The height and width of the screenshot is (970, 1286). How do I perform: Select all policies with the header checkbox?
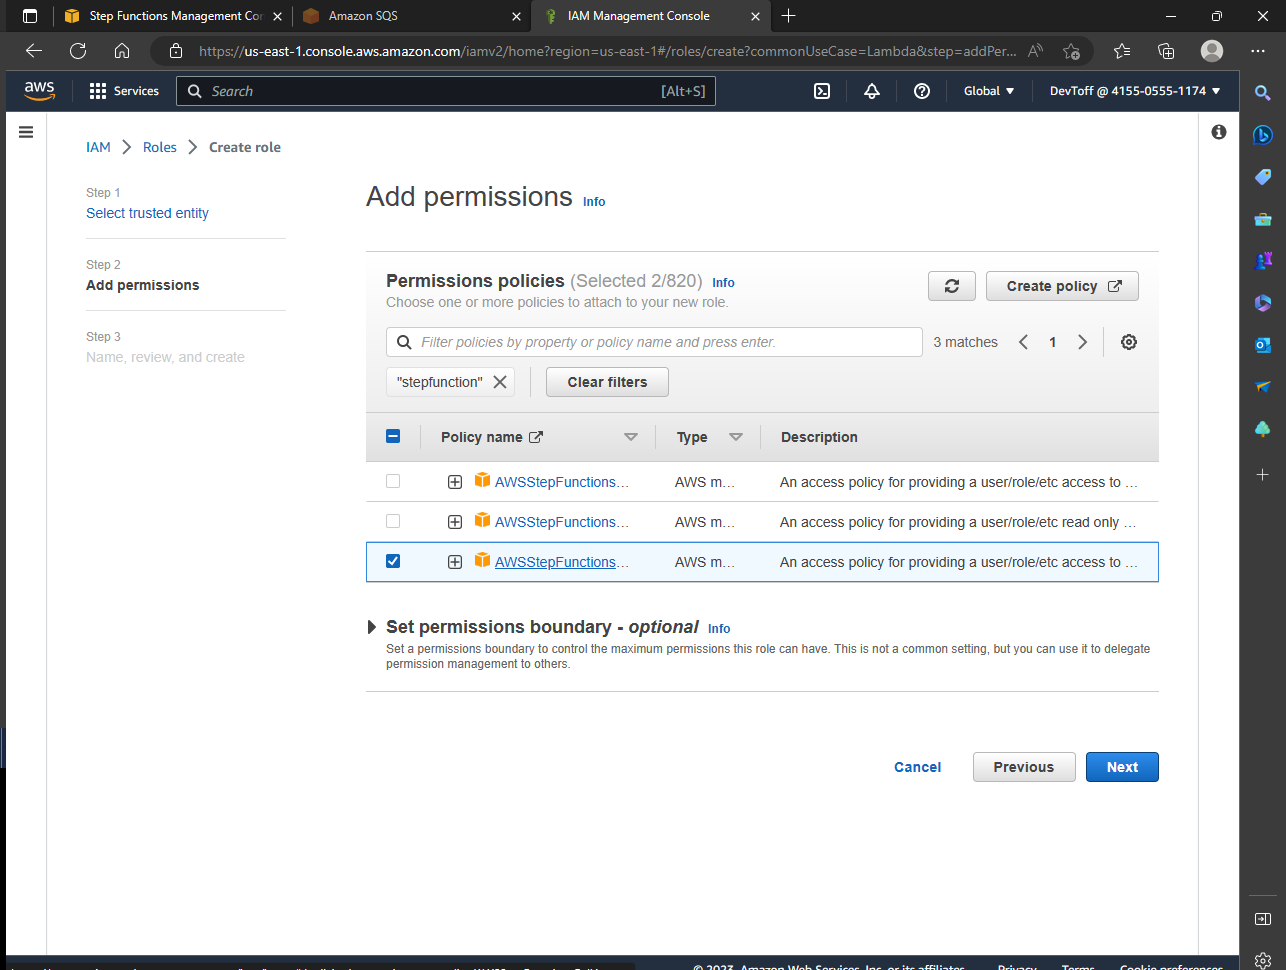pyautogui.click(x=392, y=436)
